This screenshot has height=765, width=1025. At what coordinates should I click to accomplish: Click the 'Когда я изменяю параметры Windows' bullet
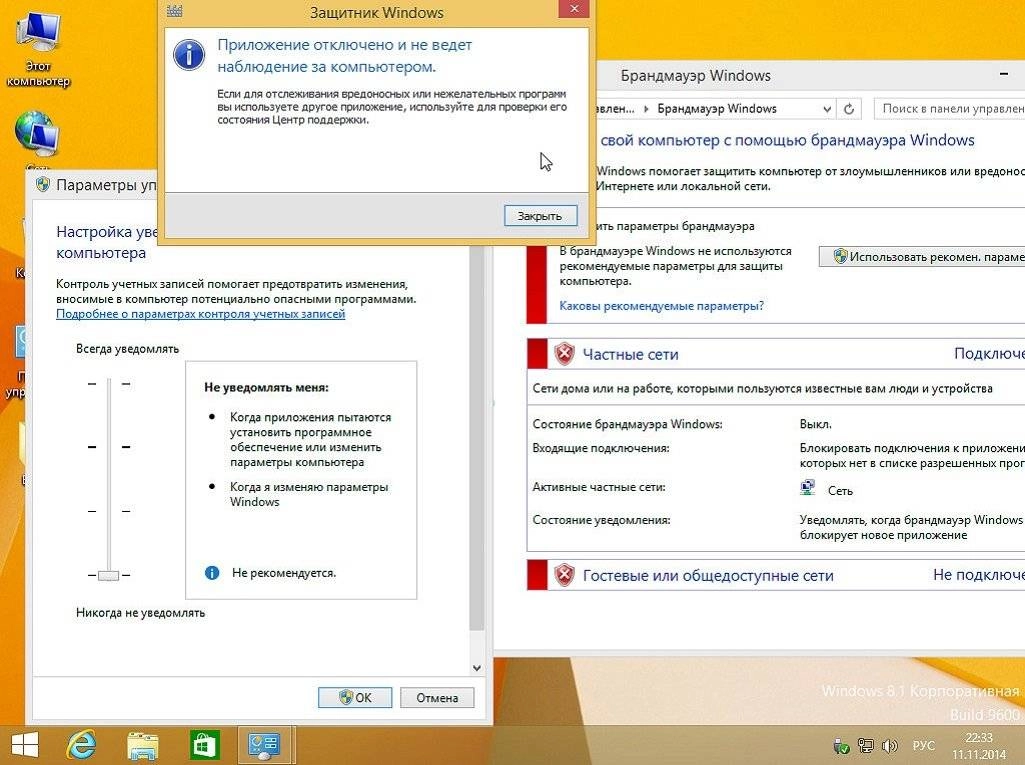(x=309, y=494)
